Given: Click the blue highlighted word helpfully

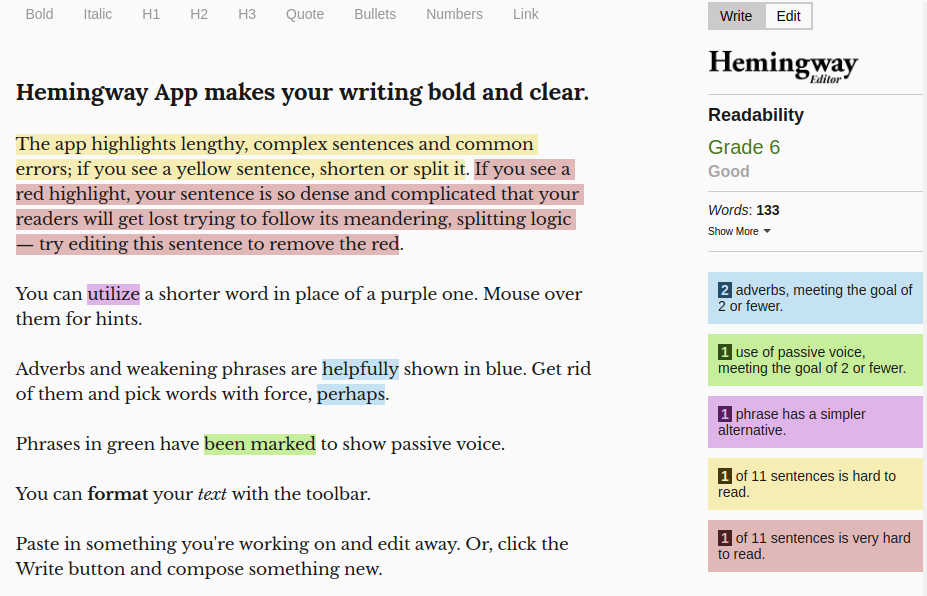Looking at the screenshot, I should (x=360, y=369).
